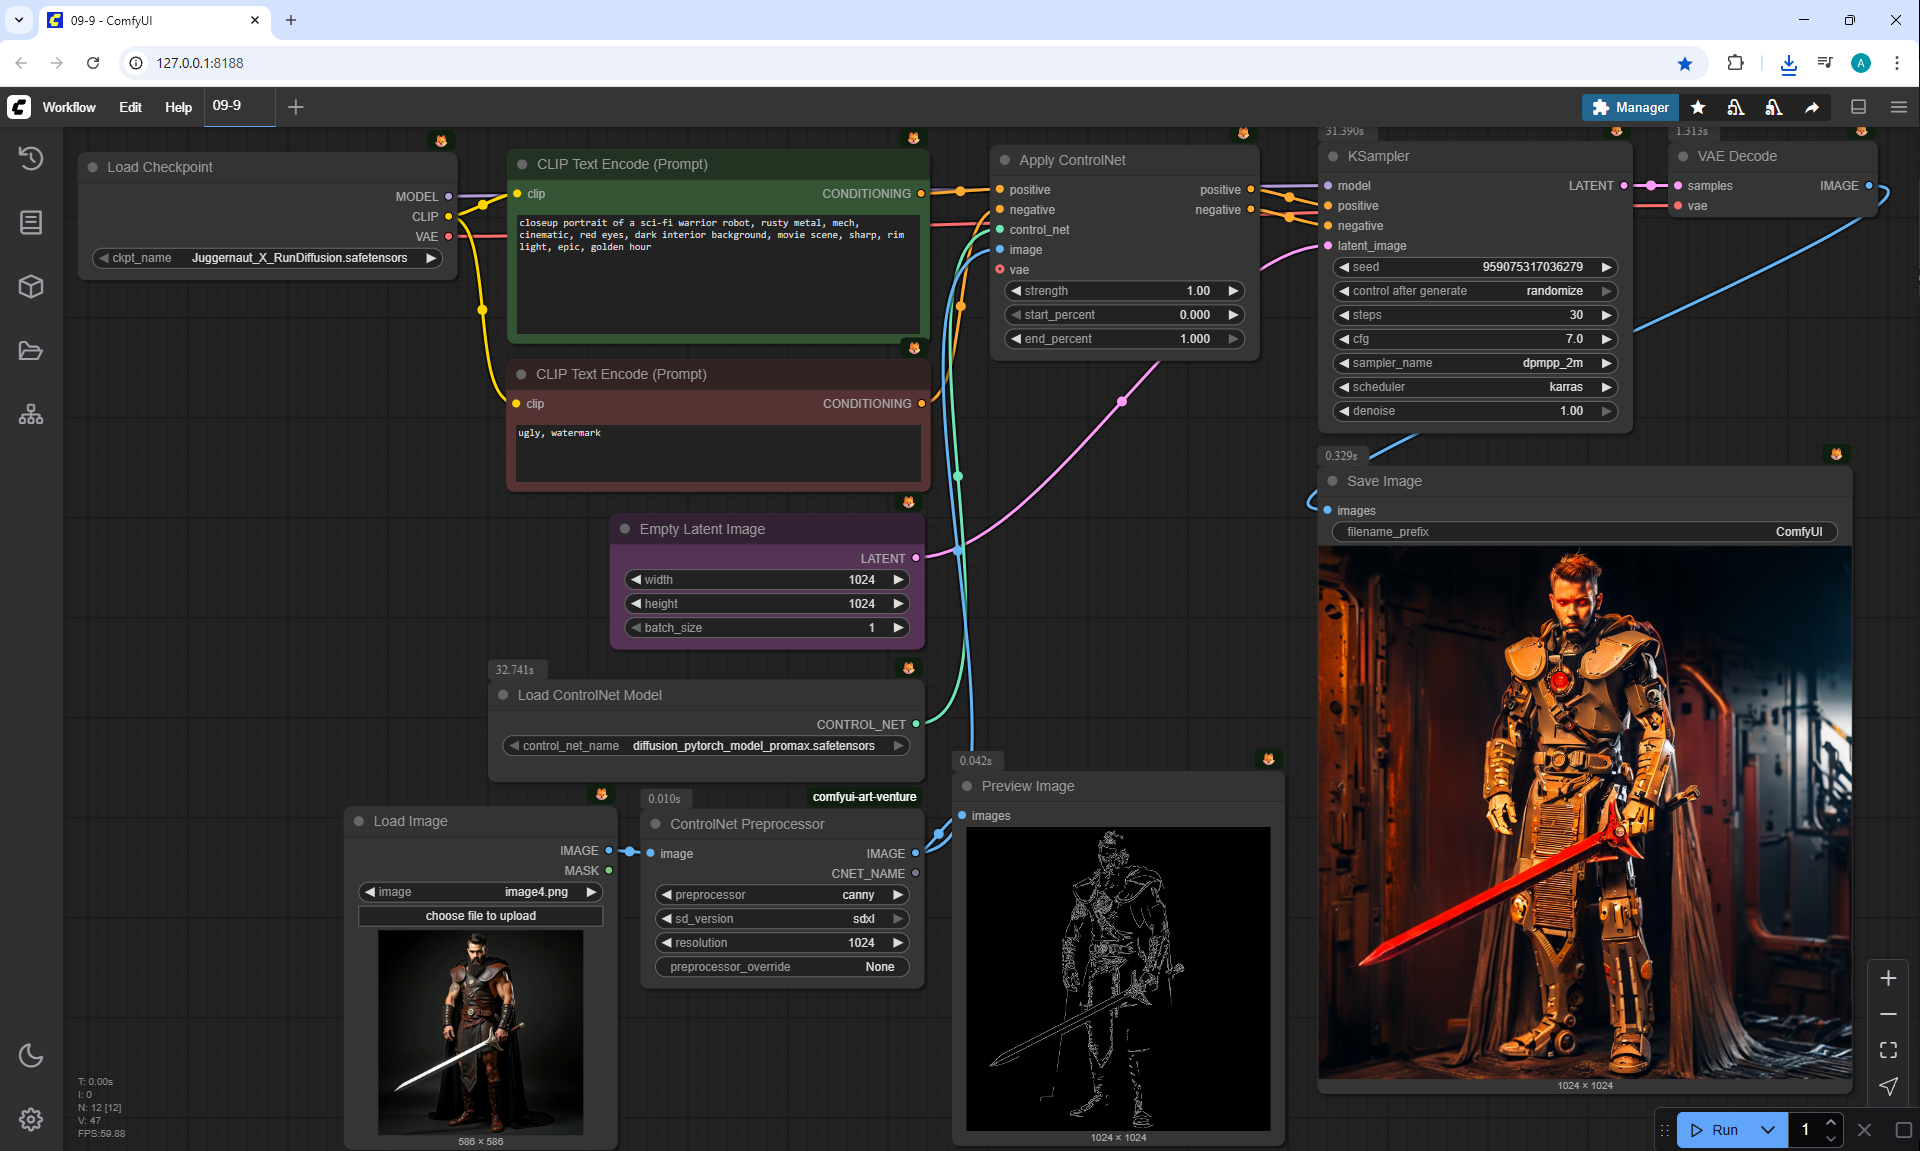Toggle the bottom panel icon
This screenshot has height=1151, width=1920.
click(1859, 107)
